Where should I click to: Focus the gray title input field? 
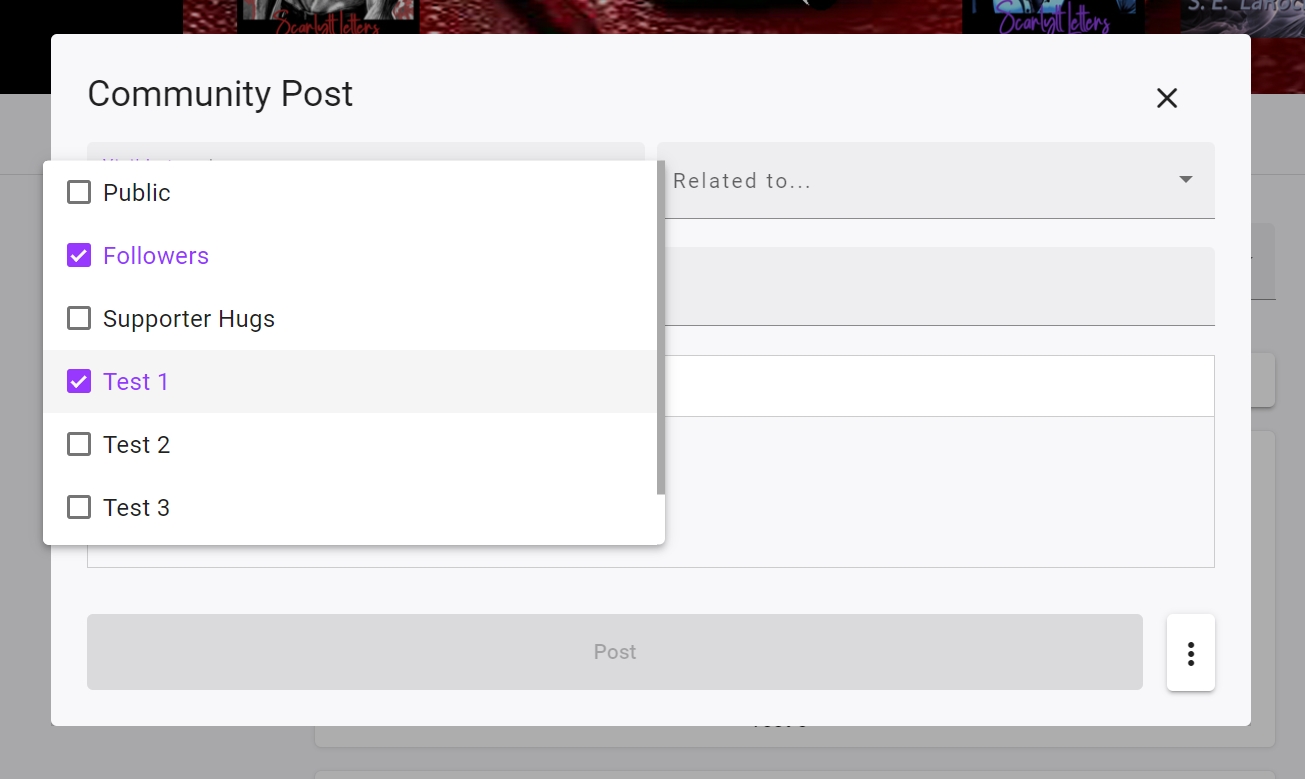[x=940, y=286]
